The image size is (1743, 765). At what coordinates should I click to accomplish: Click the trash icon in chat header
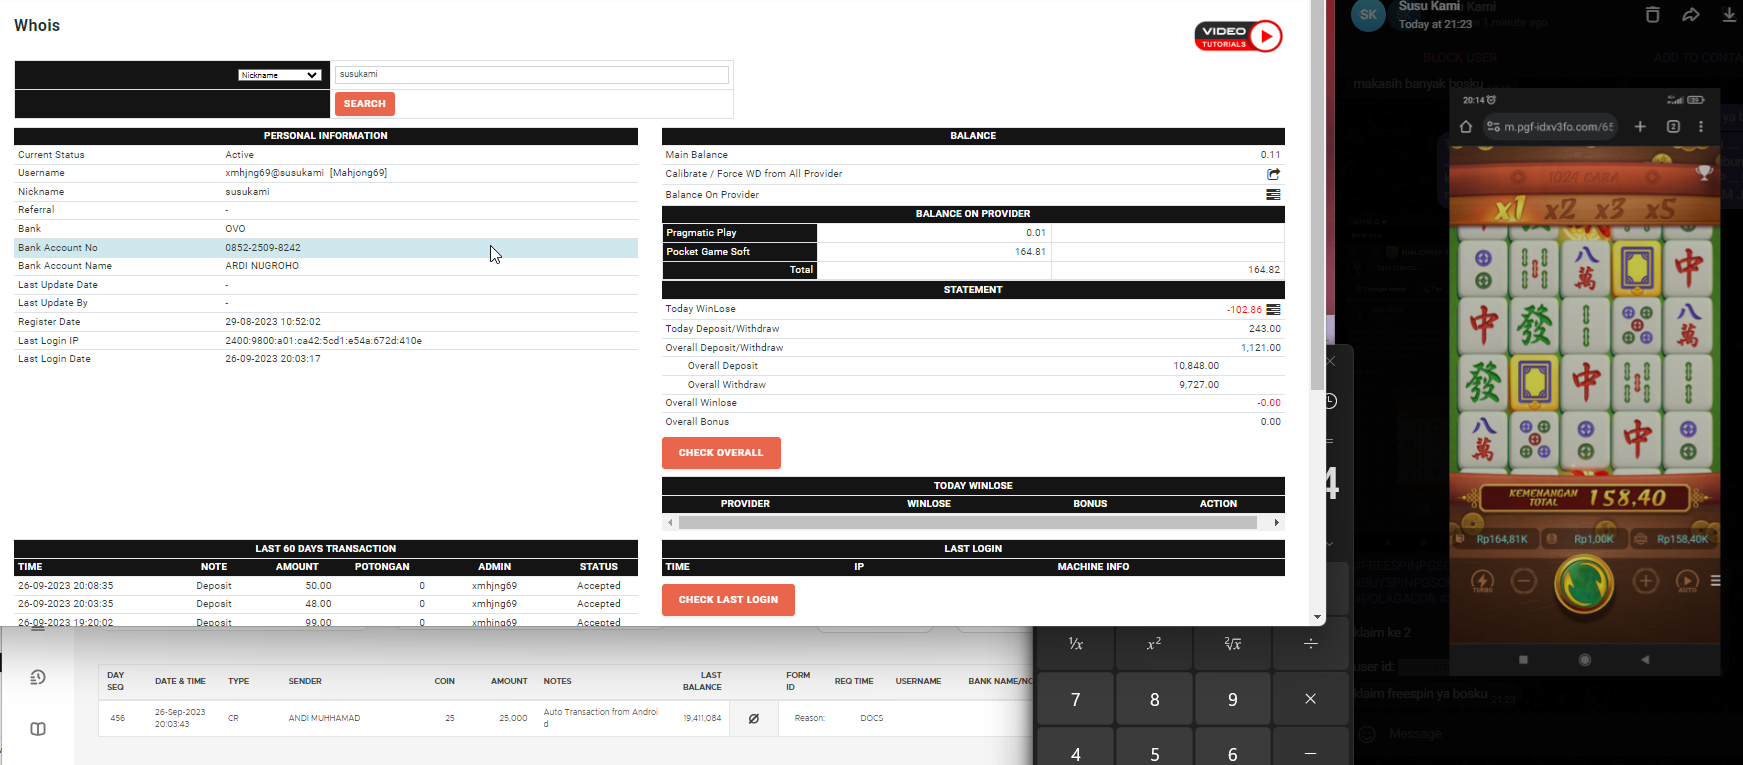(1652, 14)
